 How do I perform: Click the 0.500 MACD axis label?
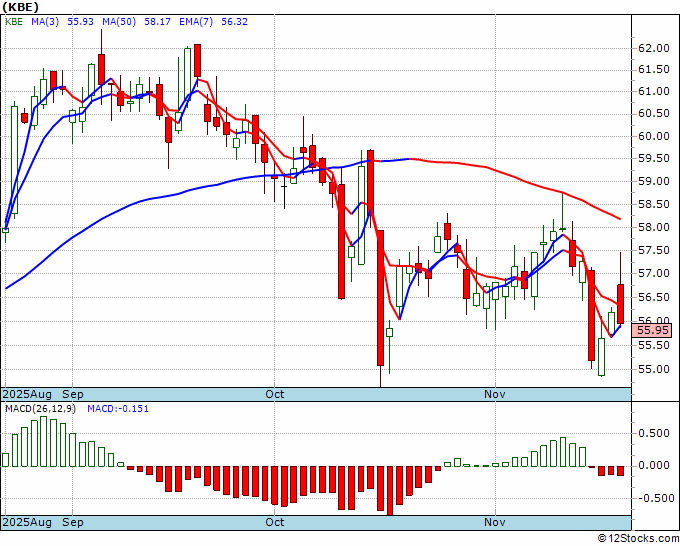click(654, 433)
